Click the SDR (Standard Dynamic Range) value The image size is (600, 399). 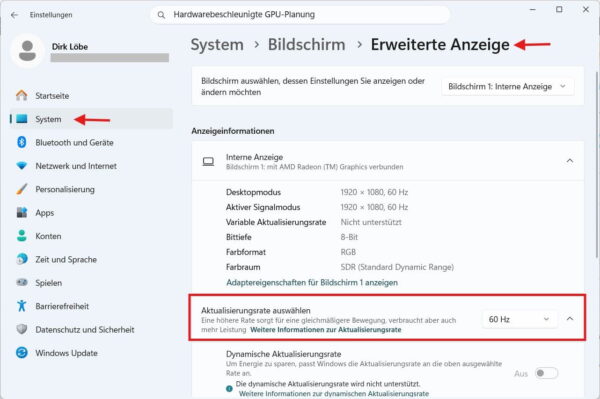click(397, 267)
